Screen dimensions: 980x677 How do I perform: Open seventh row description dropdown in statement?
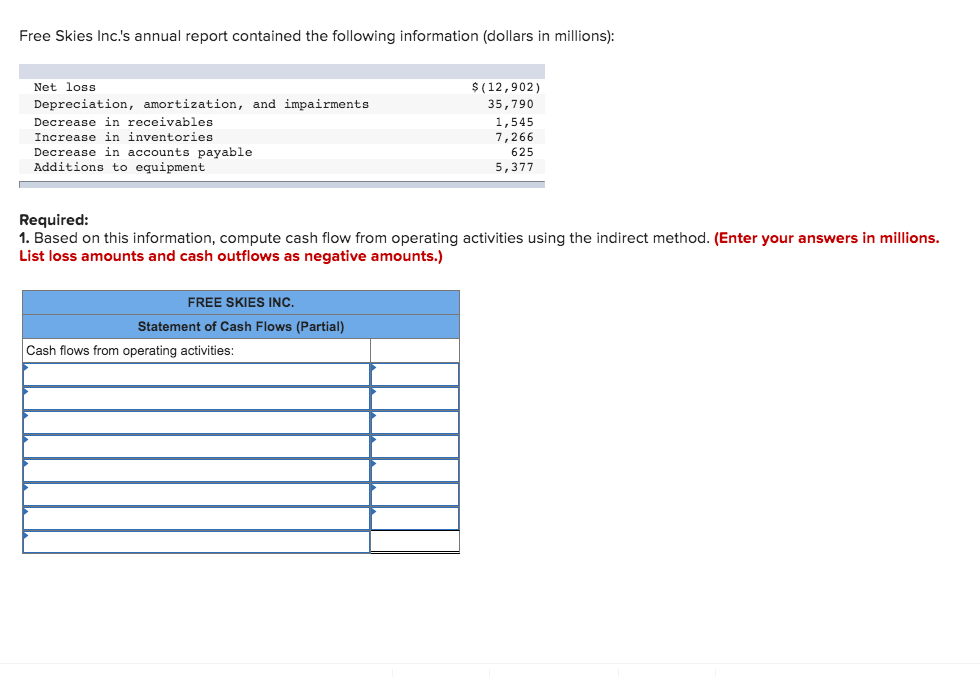point(196,518)
